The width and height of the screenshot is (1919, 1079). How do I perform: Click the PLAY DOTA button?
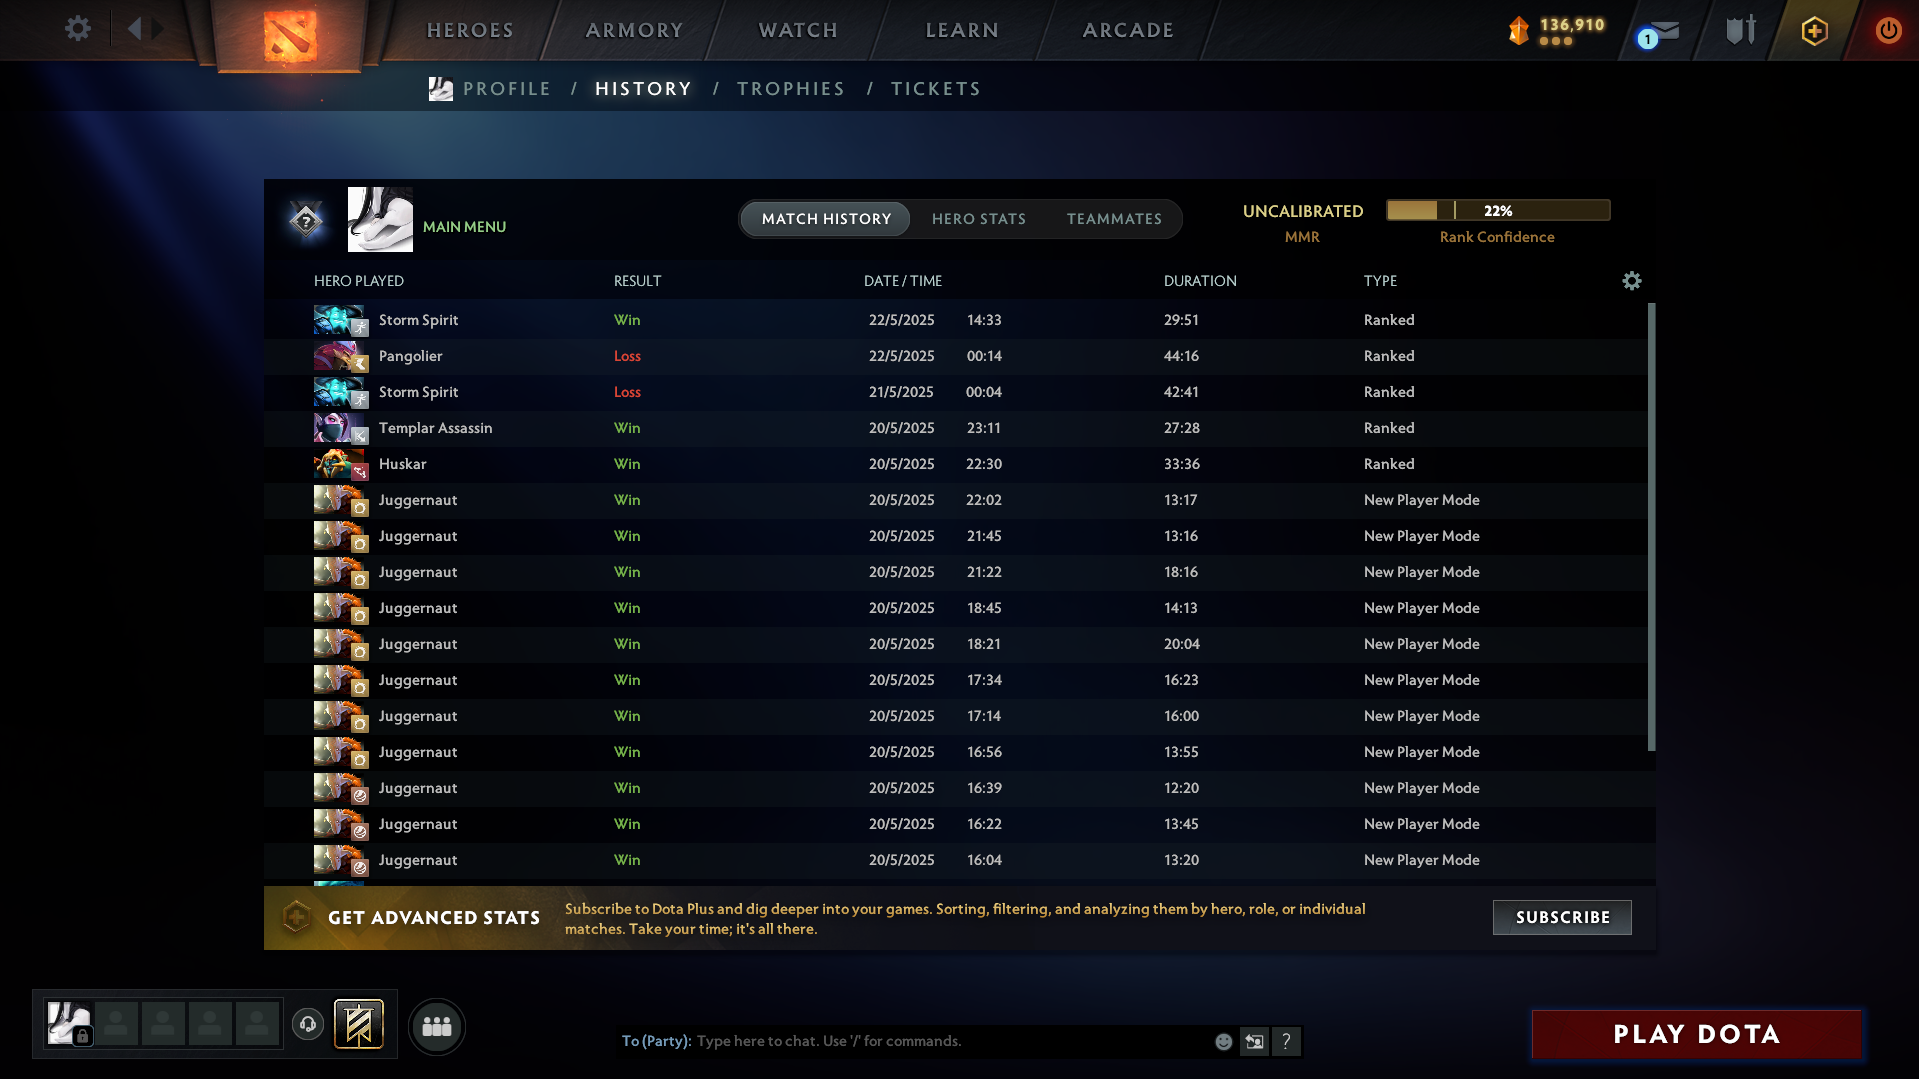1697,1034
